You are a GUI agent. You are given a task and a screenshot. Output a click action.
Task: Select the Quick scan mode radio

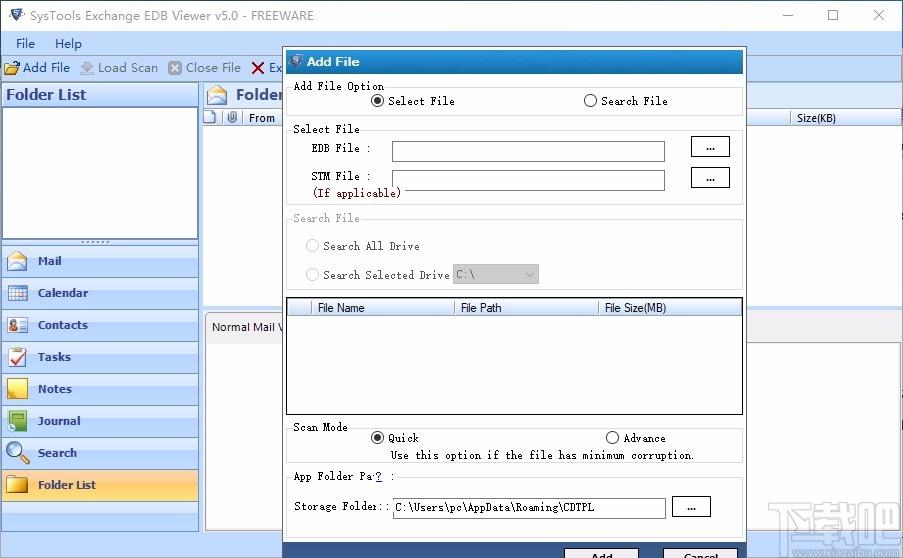[x=377, y=438]
